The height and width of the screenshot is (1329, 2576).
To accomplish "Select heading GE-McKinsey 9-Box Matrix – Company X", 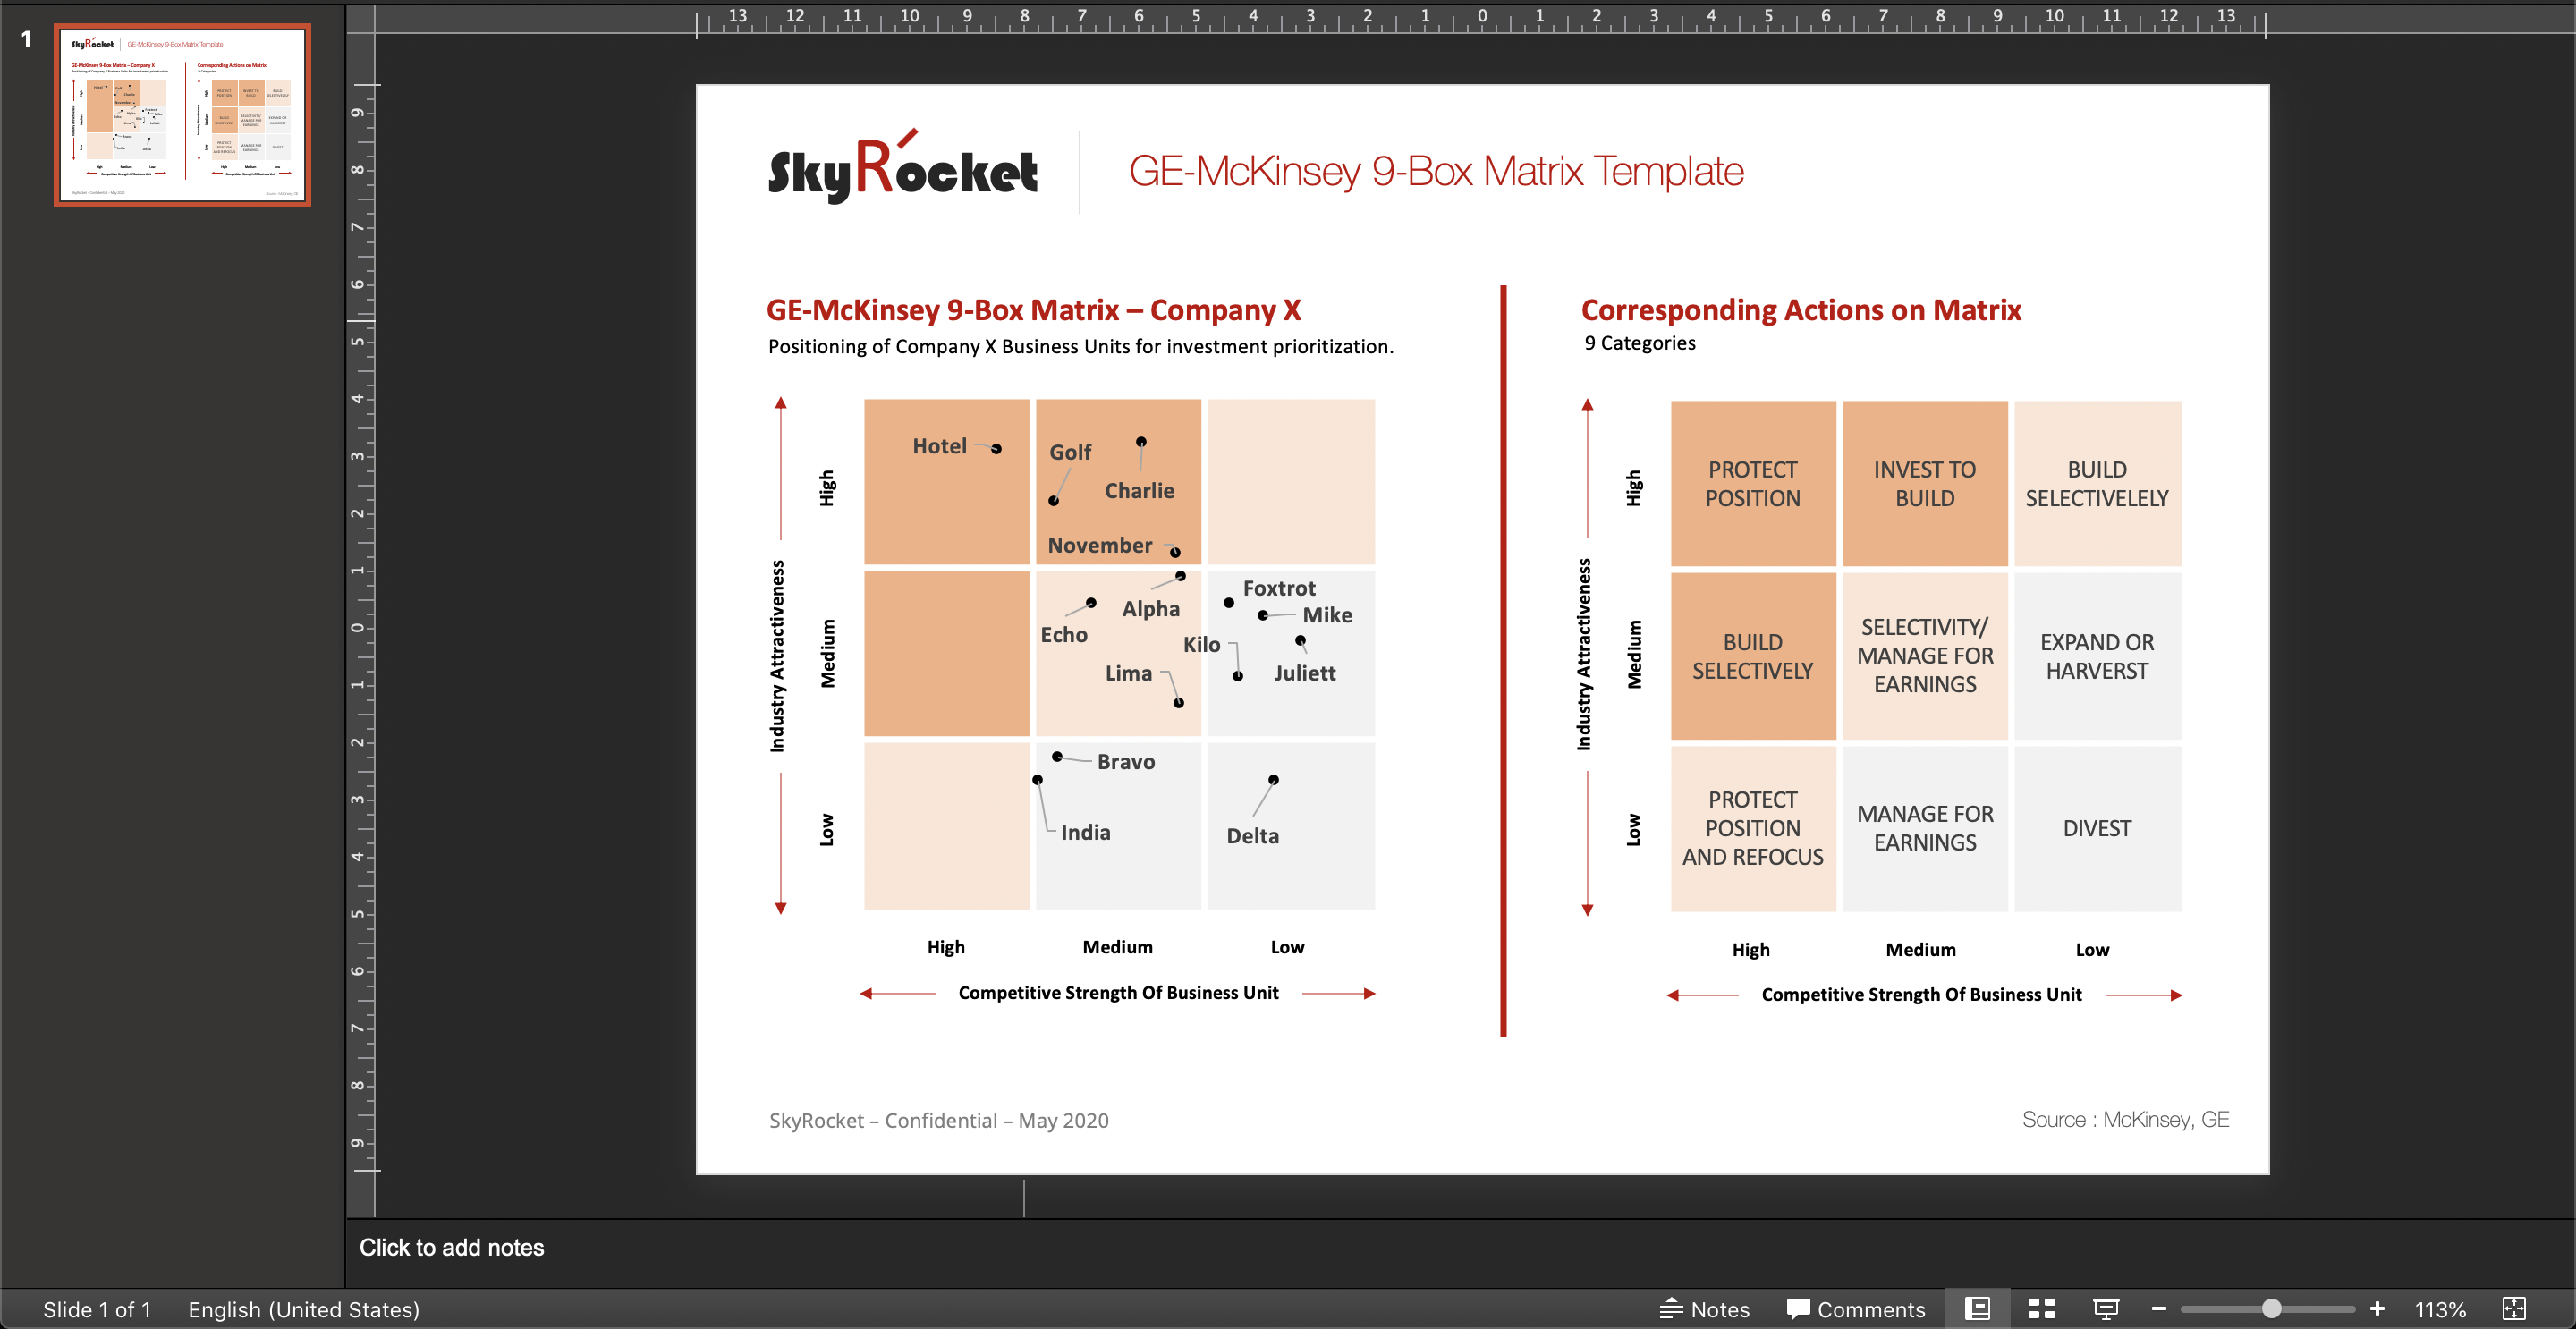I will point(1033,310).
